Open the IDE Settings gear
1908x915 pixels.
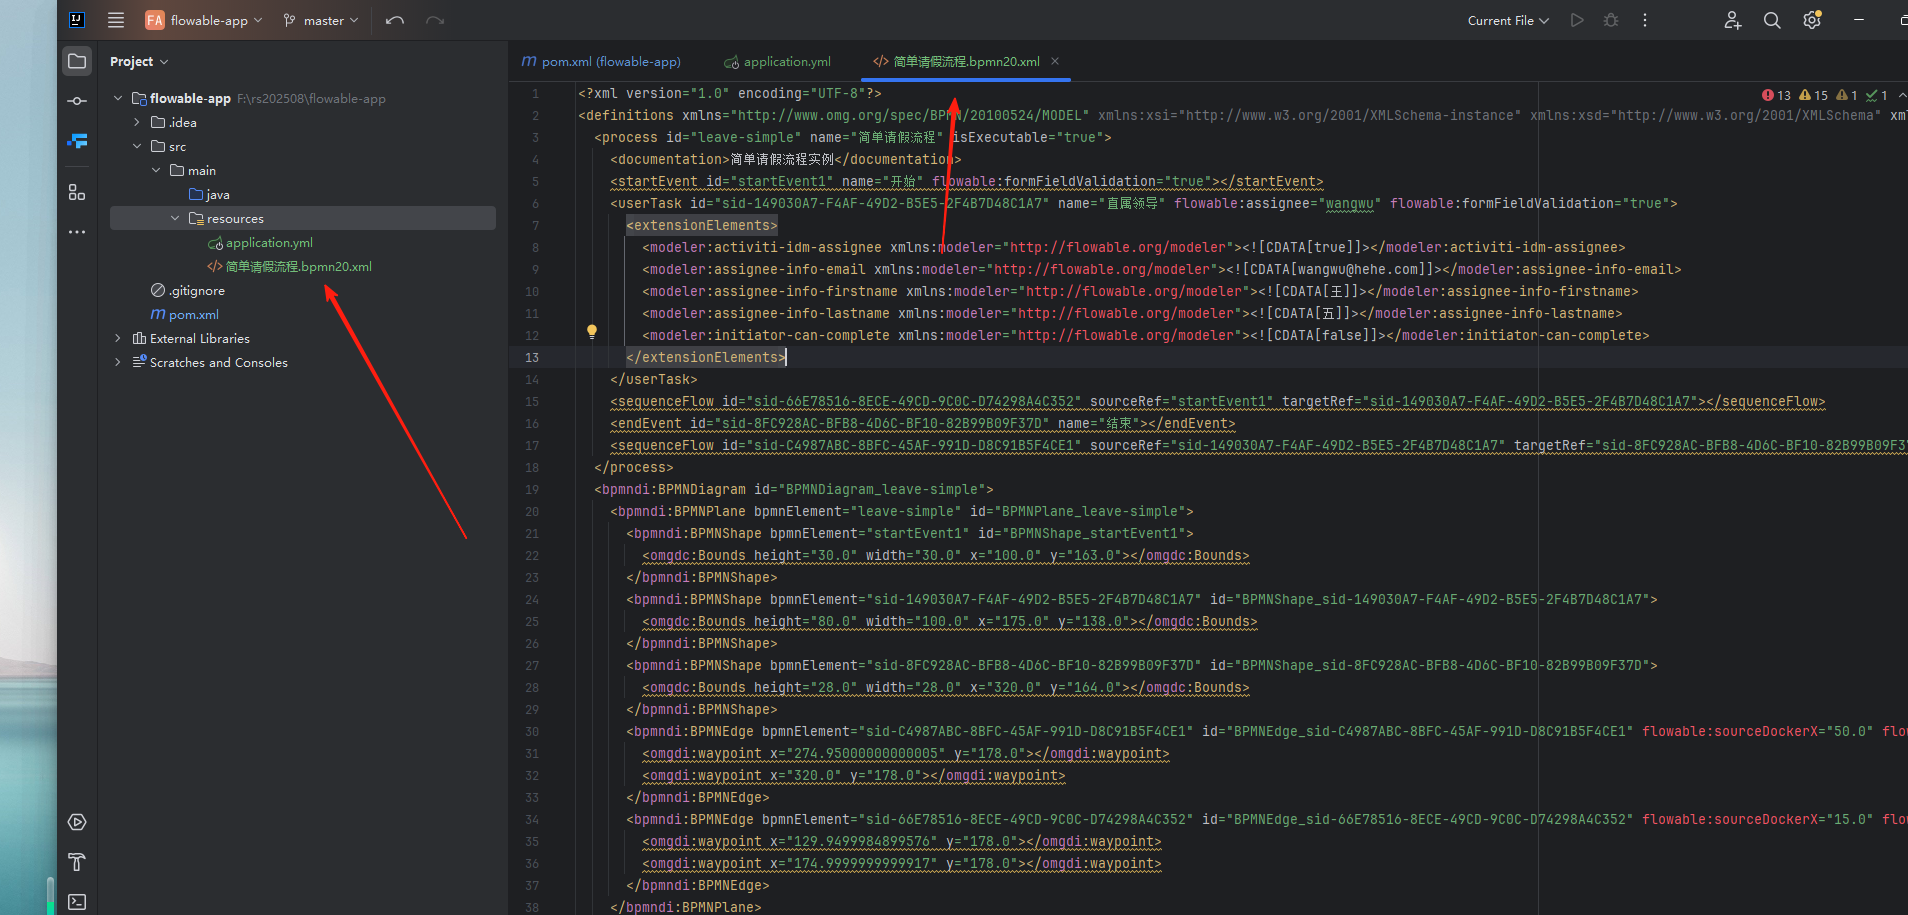pyautogui.click(x=1812, y=20)
